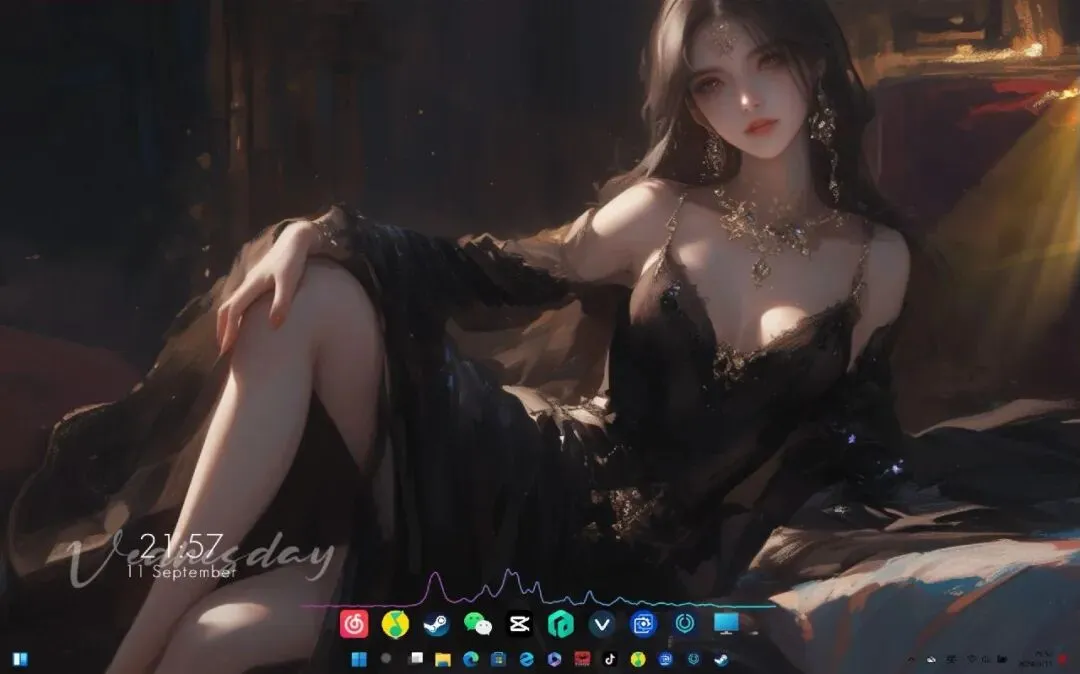Open Task View on the taskbar
Image resolution: width=1080 pixels, height=674 pixels.
click(416, 658)
